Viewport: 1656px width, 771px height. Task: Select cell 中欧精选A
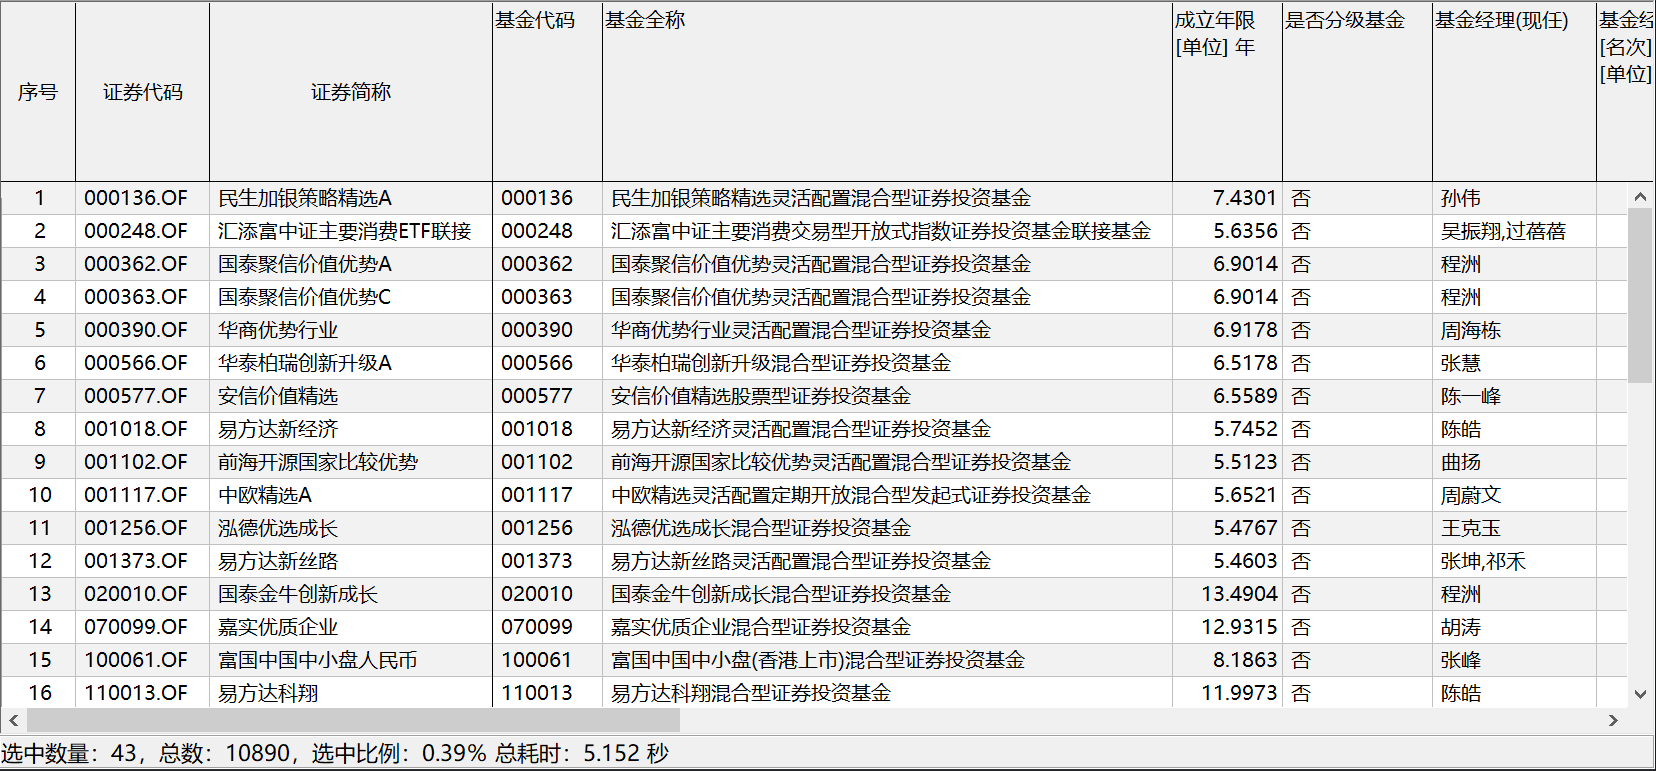pos(351,495)
